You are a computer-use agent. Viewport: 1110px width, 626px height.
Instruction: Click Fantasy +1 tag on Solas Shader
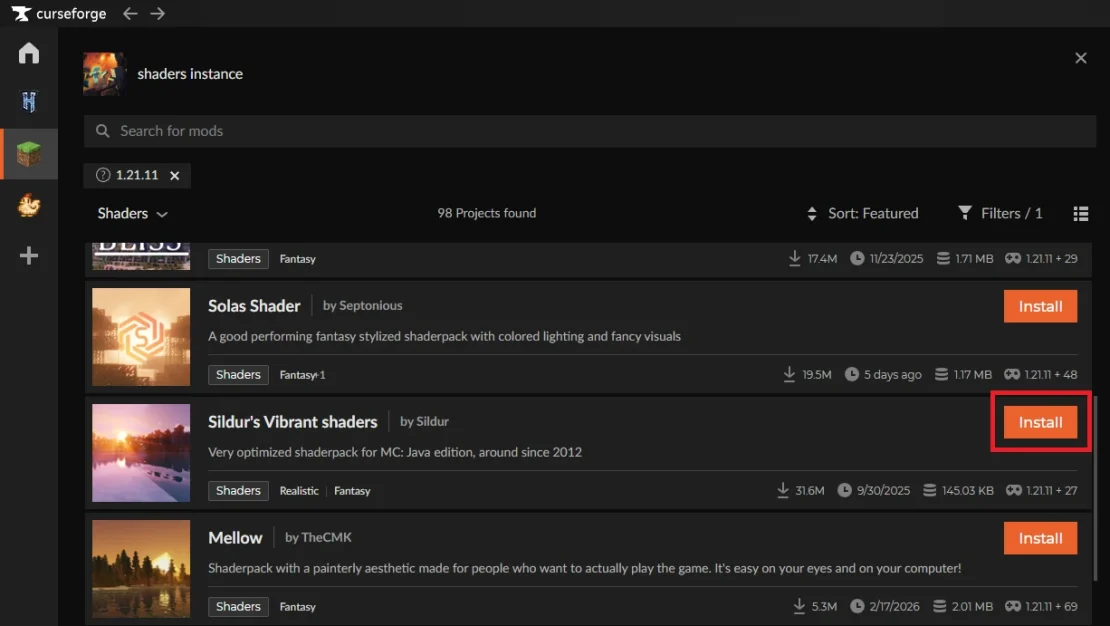[302, 375]
